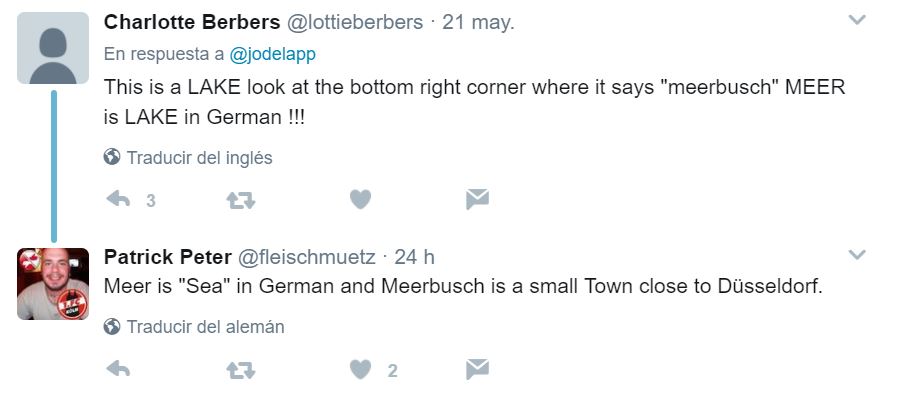This screenshot has height=395, width=904.
Task: Open Patrick Peter's profile name
Action: tap(168, 257)
